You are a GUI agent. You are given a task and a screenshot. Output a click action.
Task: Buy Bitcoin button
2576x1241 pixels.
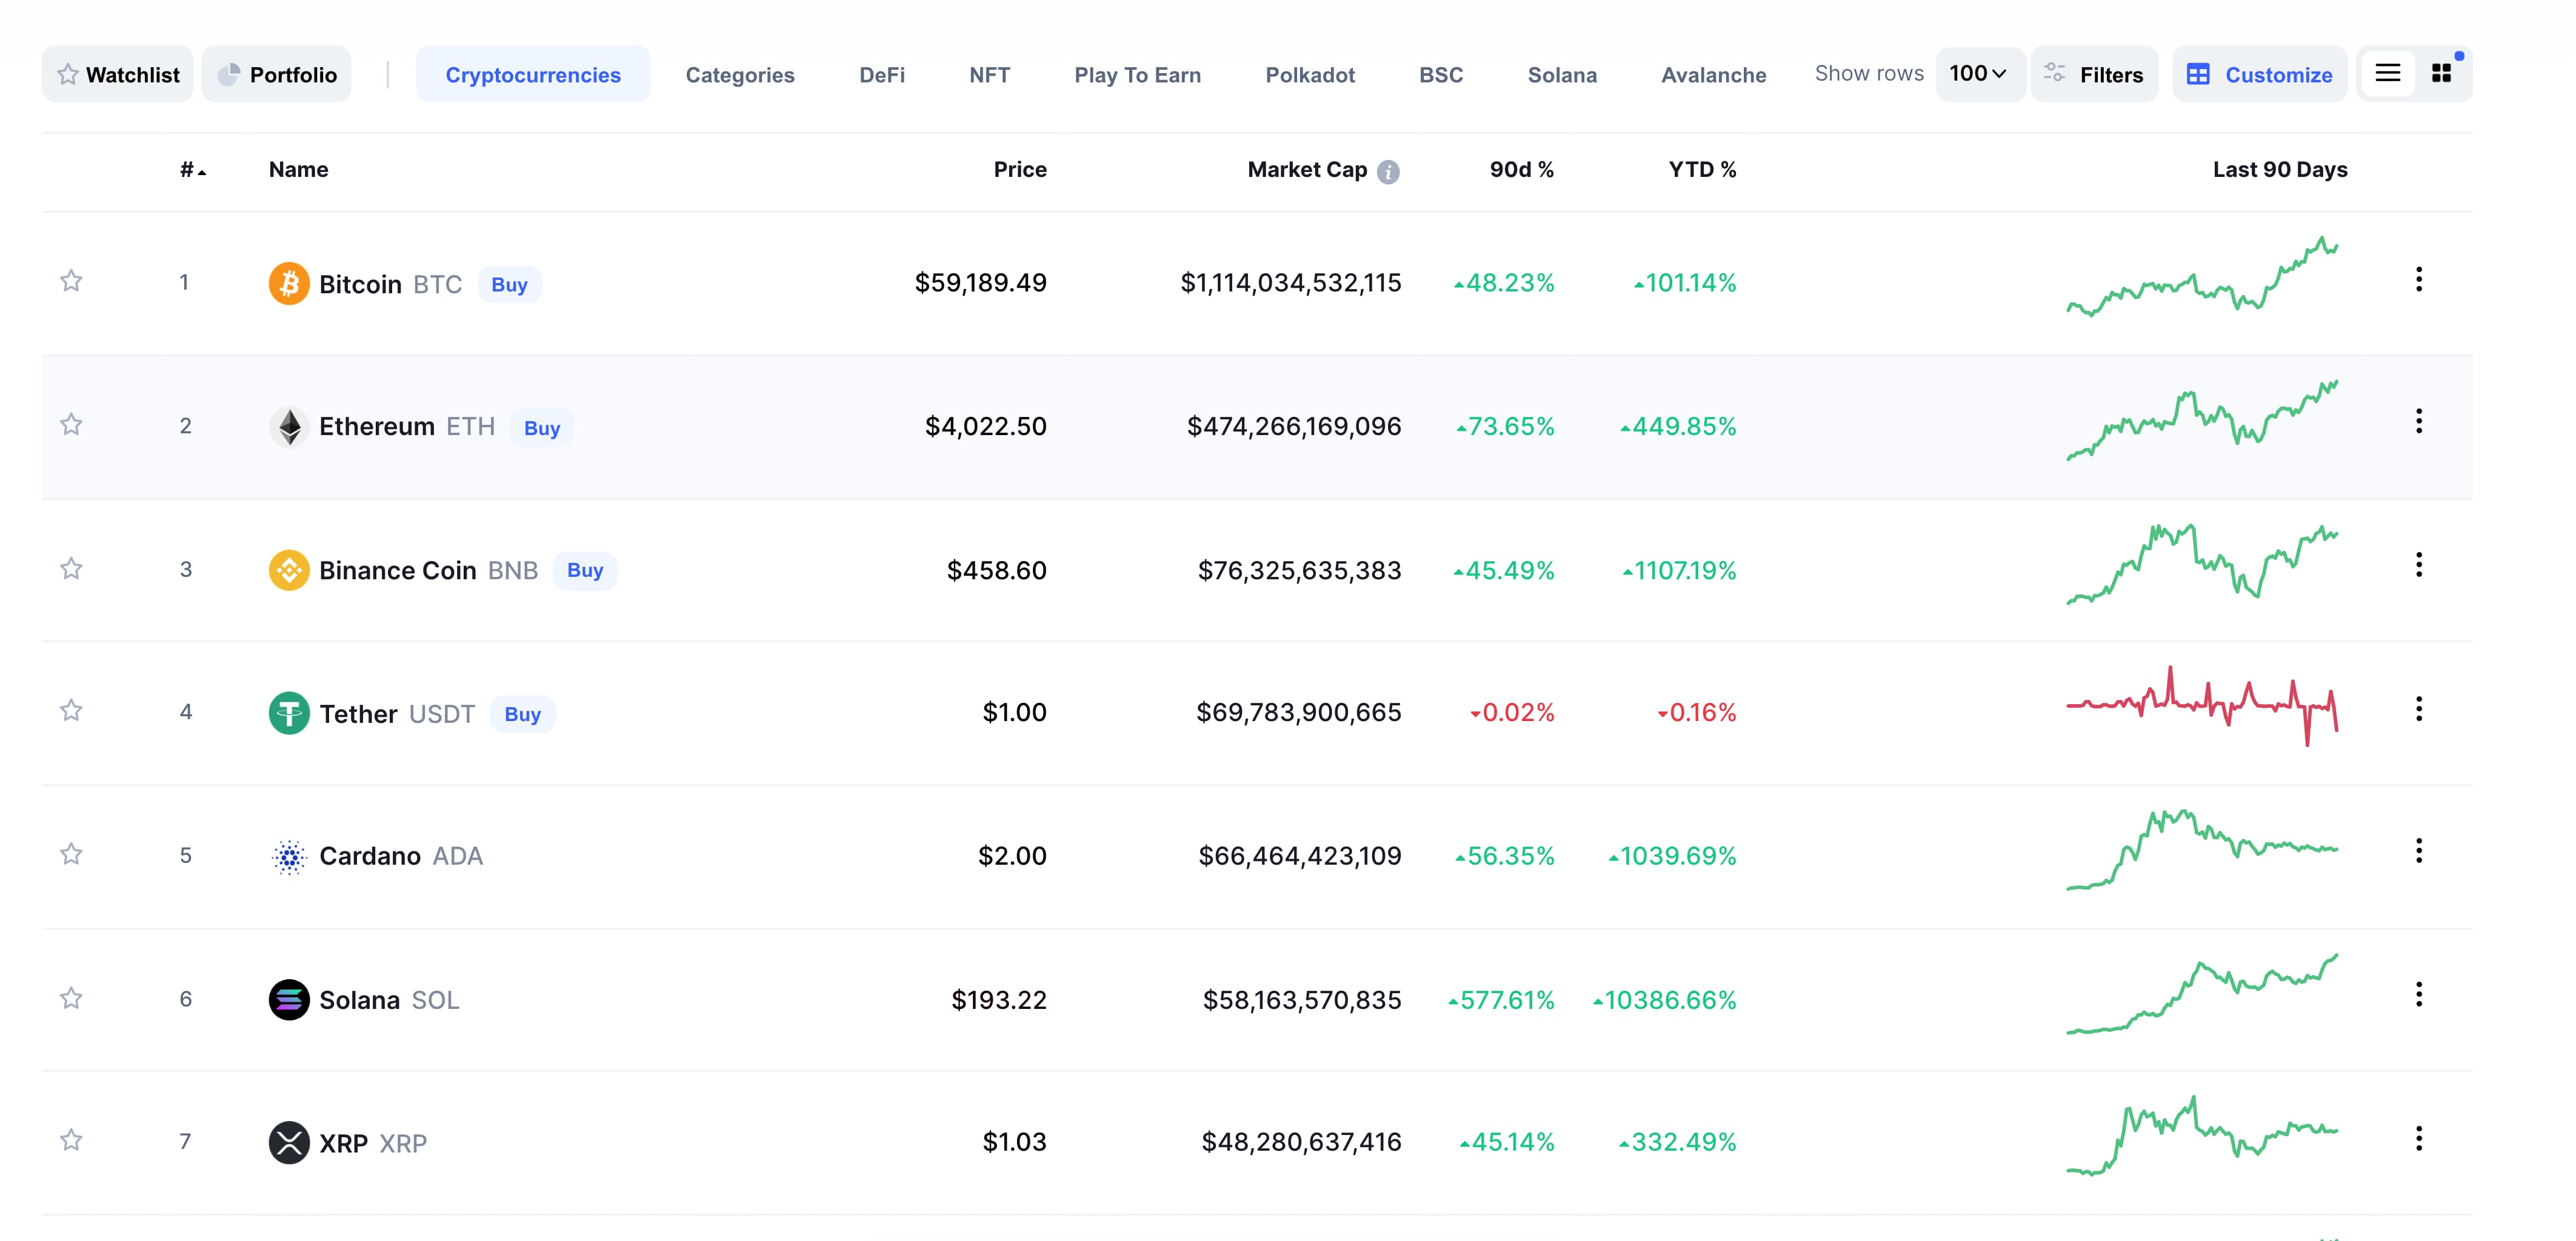pyautogui.click(x=509, y=285)
